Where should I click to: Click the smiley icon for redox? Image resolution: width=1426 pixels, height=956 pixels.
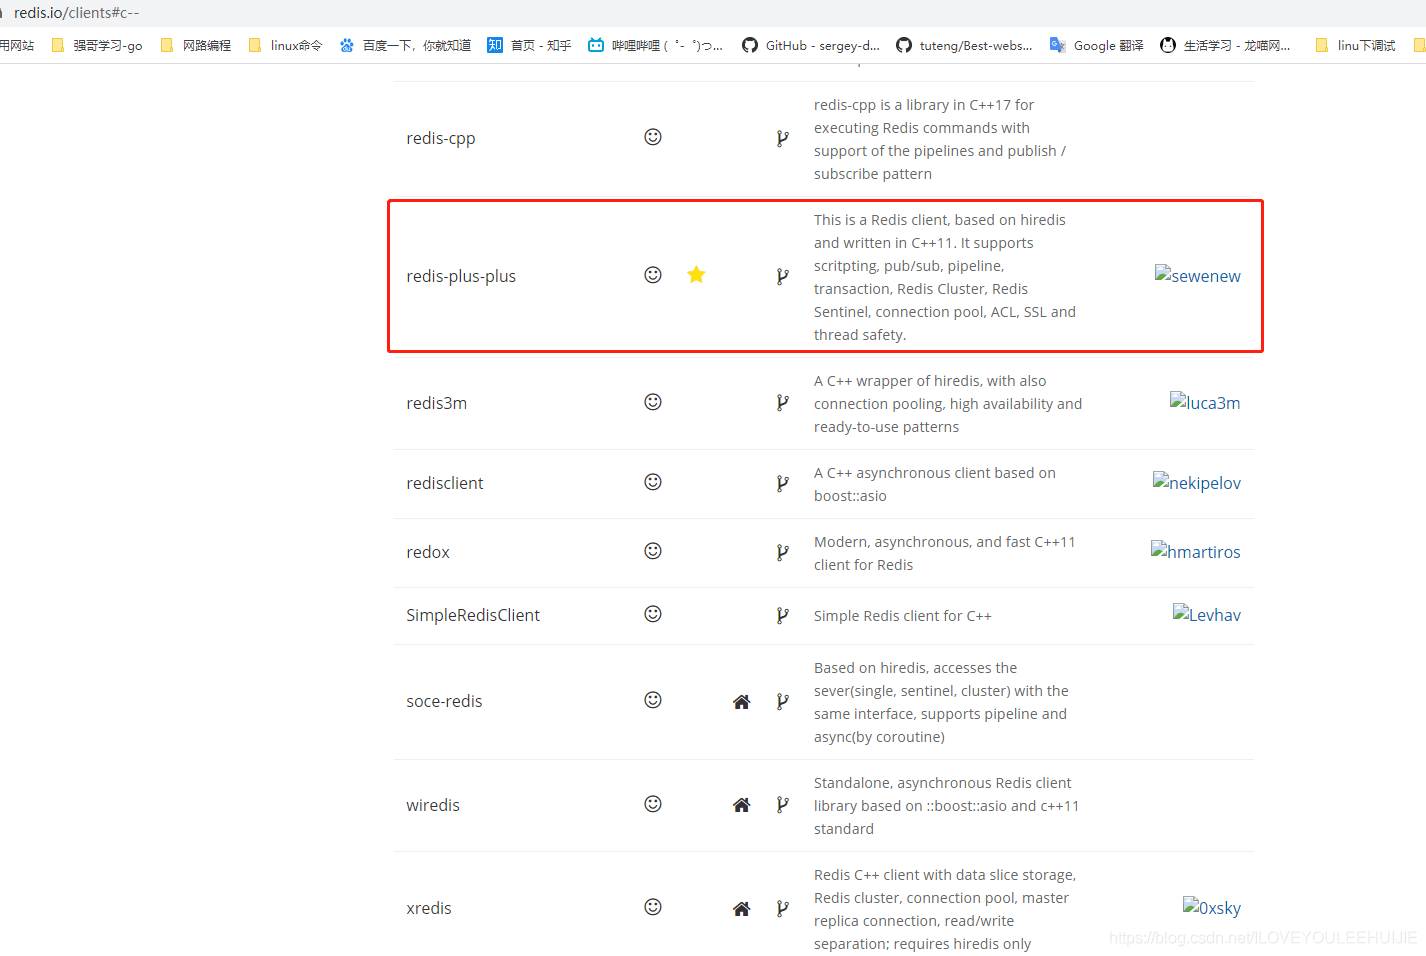point(653,551)
